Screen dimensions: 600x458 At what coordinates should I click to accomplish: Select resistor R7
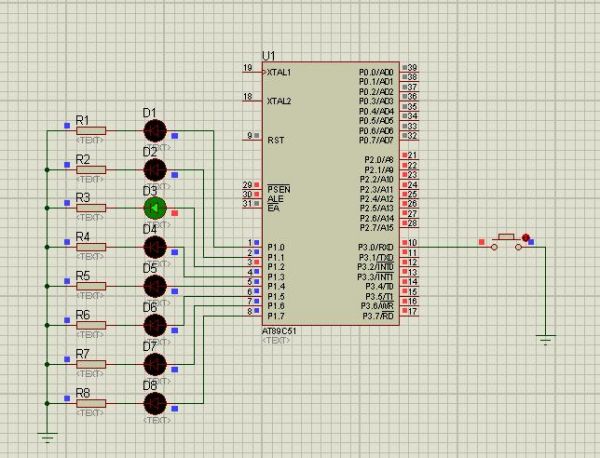coord(91,364)
